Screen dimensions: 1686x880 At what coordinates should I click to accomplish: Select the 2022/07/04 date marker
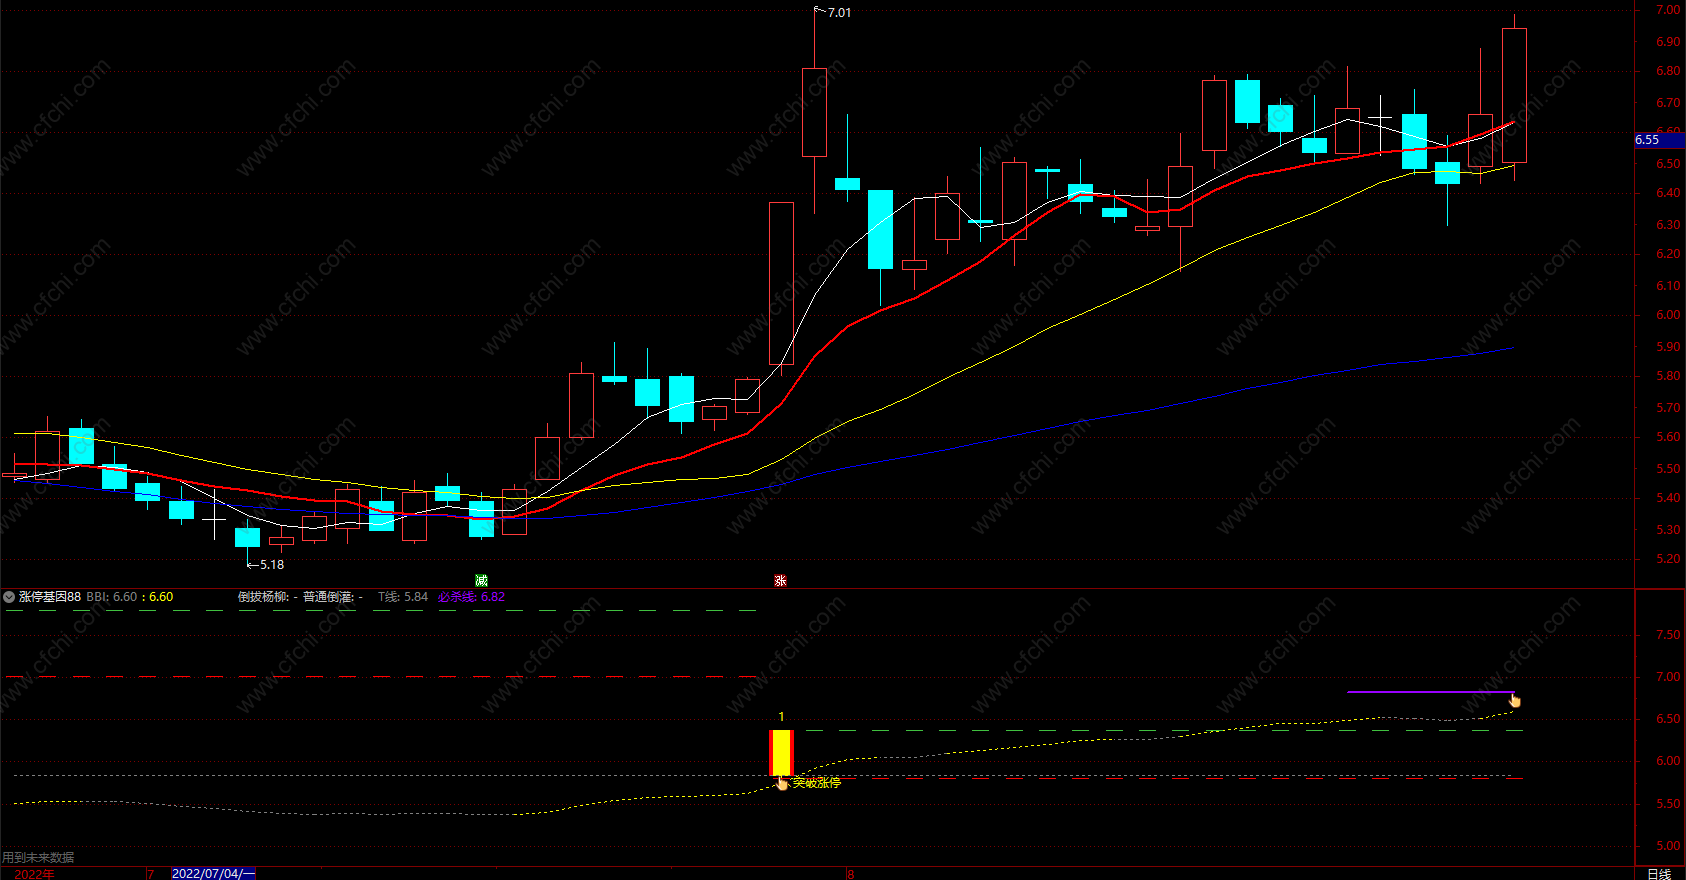click(213, 874)
